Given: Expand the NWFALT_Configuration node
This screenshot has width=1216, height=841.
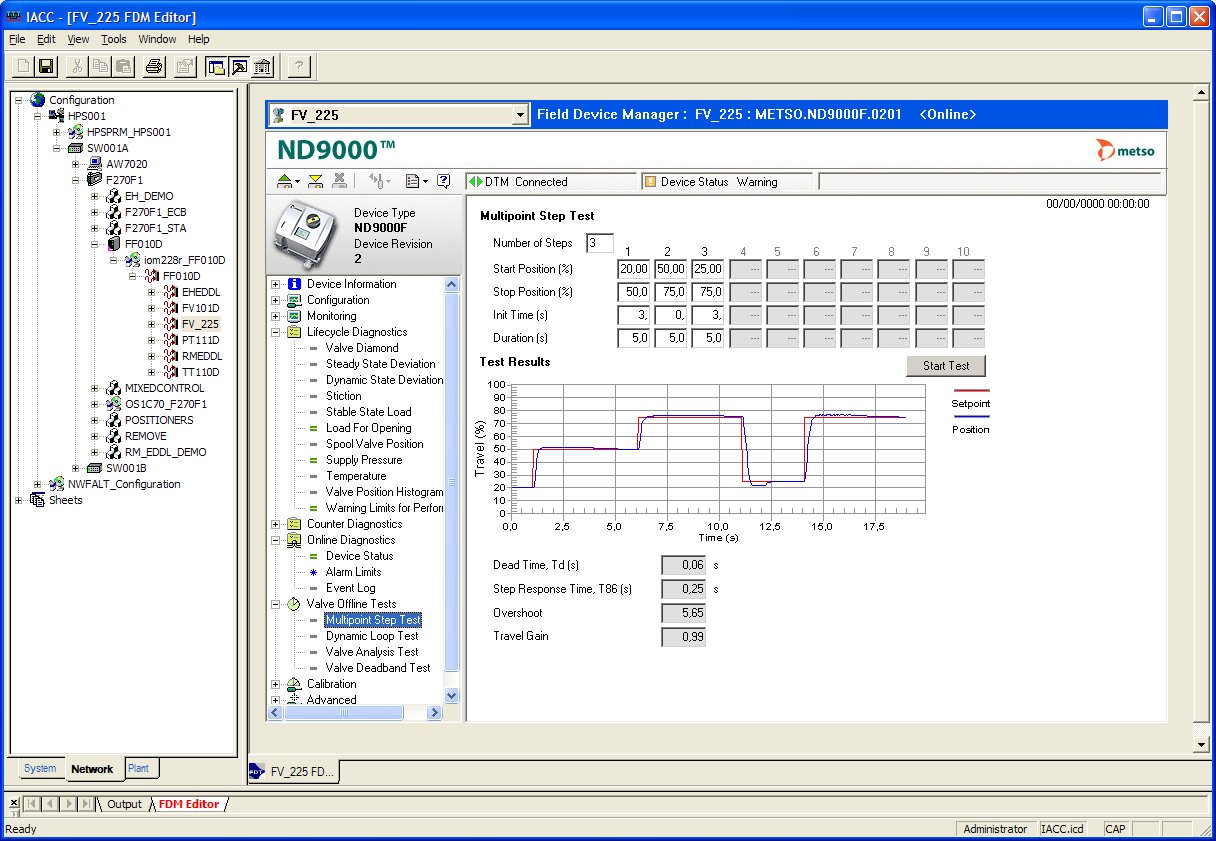Looking at the screenshot, I should pyautogui.click(x=39, y=484).
